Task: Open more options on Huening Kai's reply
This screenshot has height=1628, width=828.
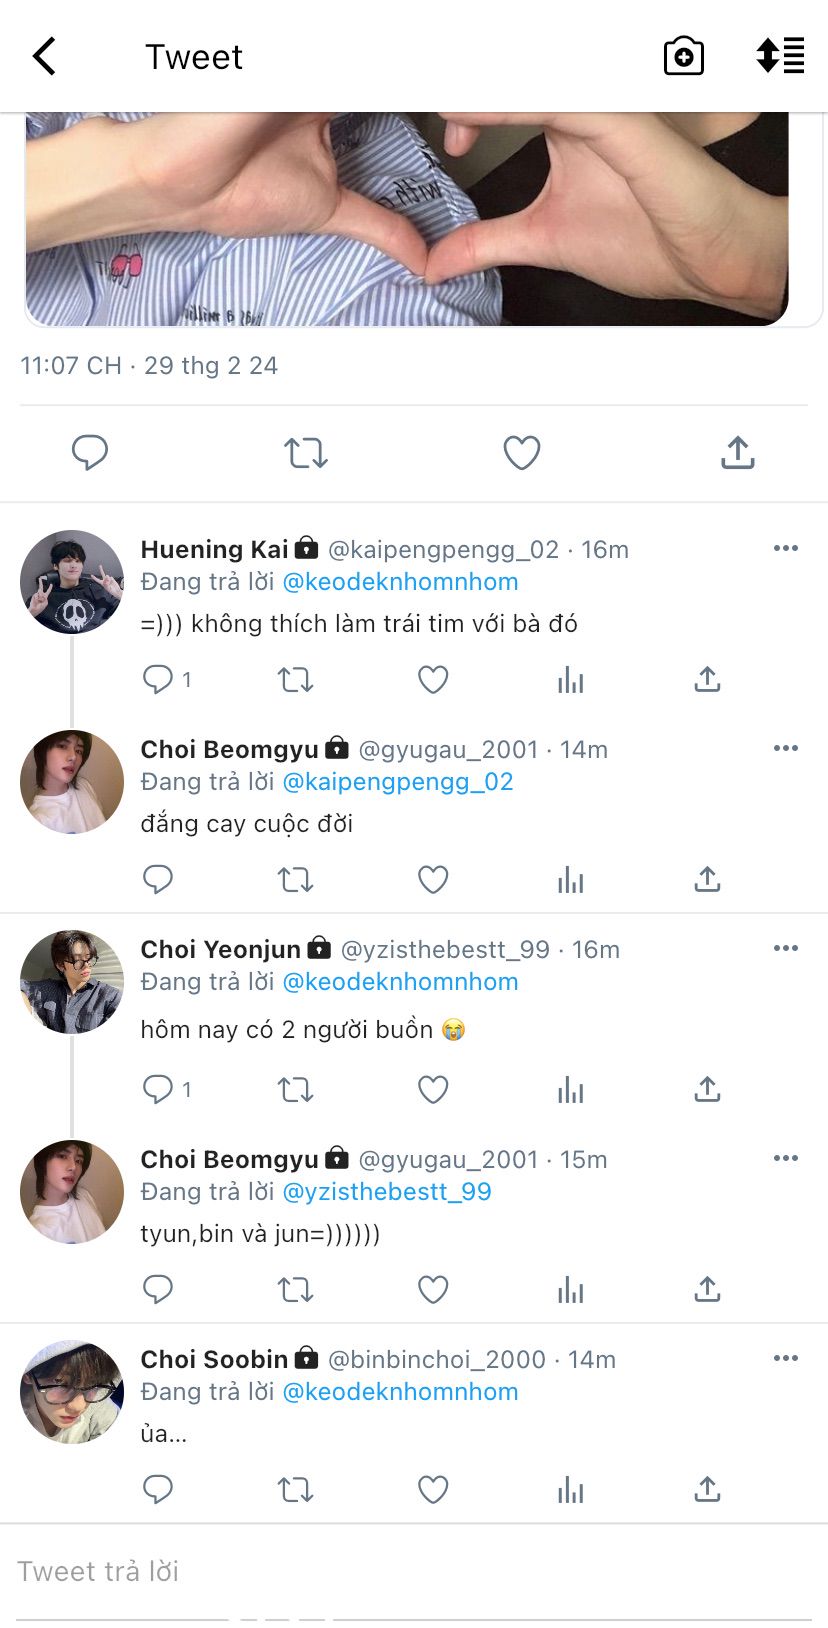Action: click(786, 548)
